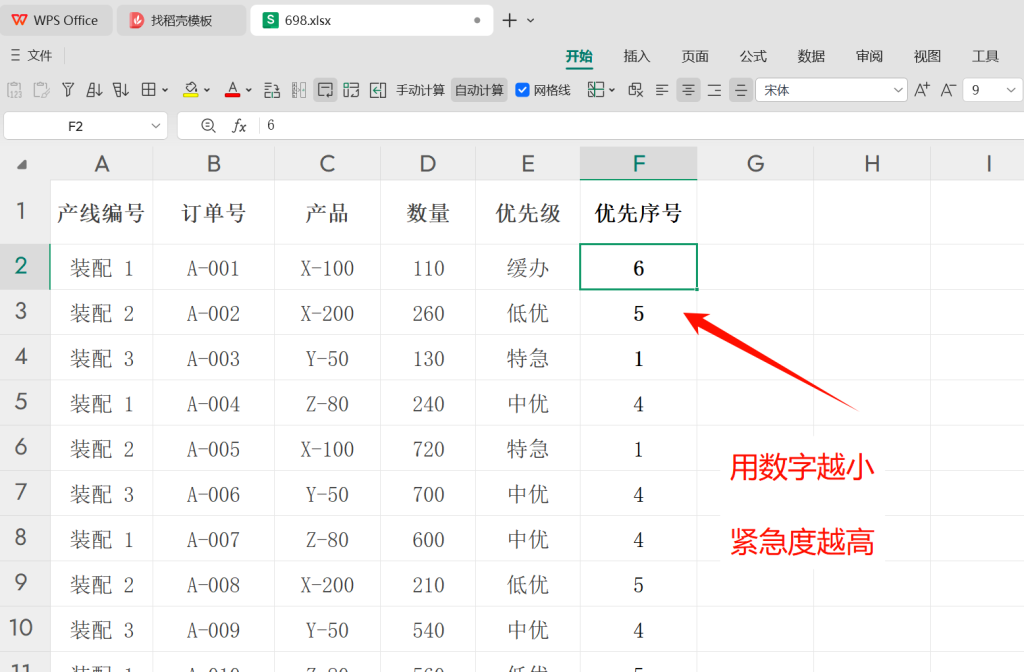Click the clear formatting icon
This screenshot has width=1024, height=672.
click(x=635, y=90)
